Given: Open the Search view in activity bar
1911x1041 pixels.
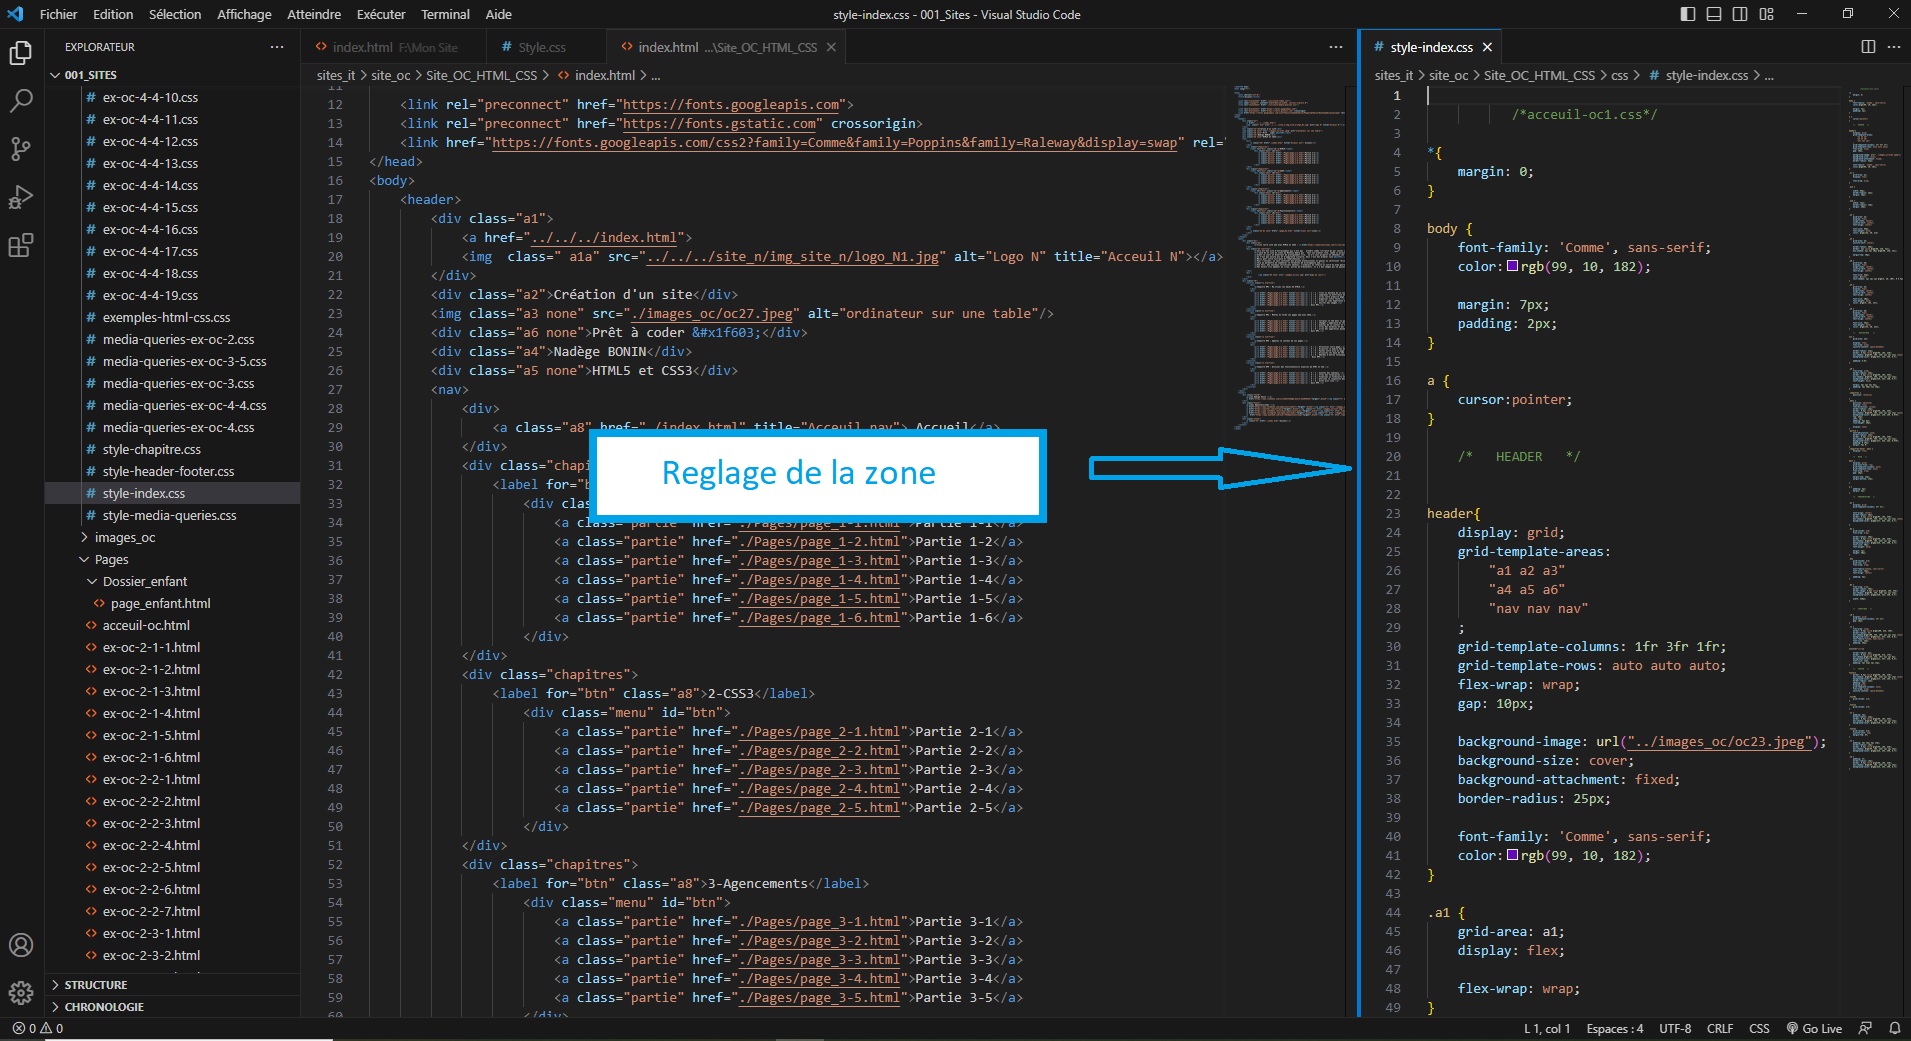Looking at the screenshot, I should 21,100.
